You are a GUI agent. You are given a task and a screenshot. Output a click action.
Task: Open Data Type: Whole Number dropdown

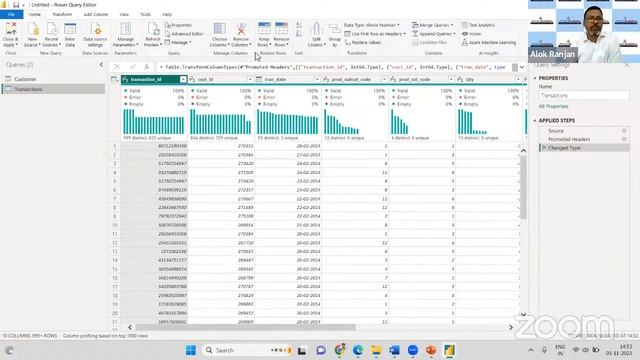coord(372,25)
